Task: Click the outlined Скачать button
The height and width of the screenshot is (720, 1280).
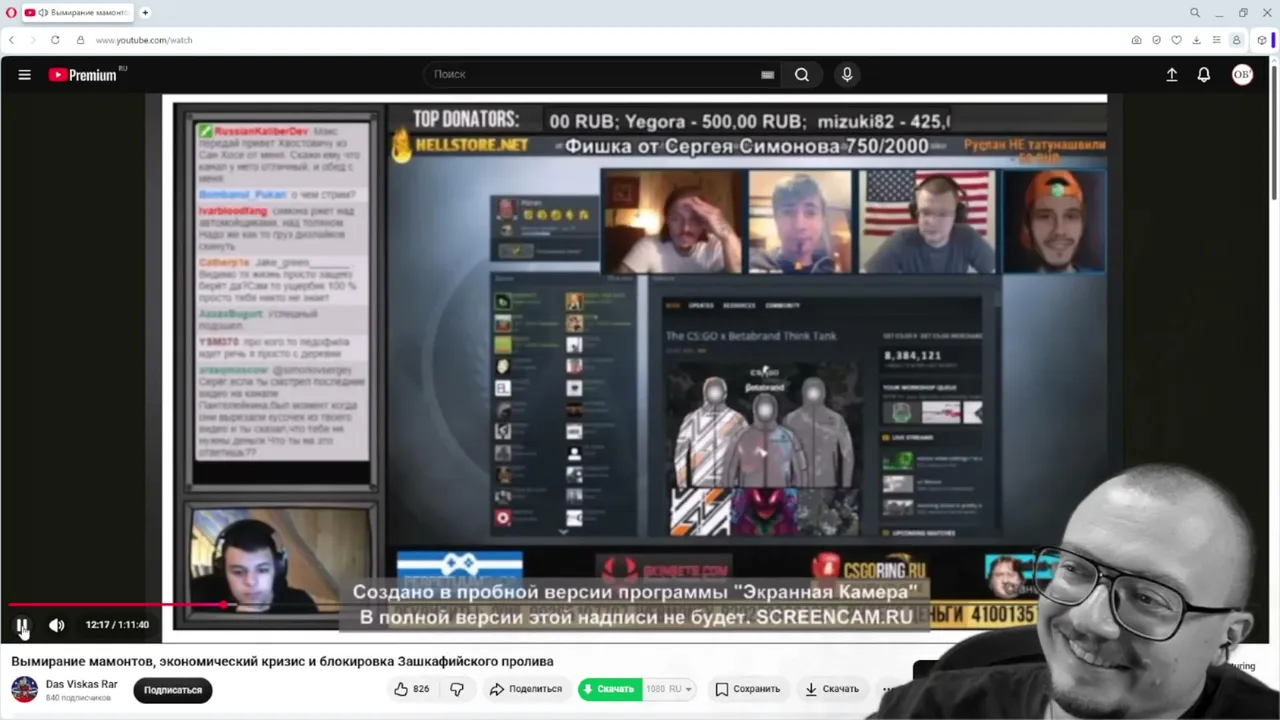Action: click(x=832, y=689)
